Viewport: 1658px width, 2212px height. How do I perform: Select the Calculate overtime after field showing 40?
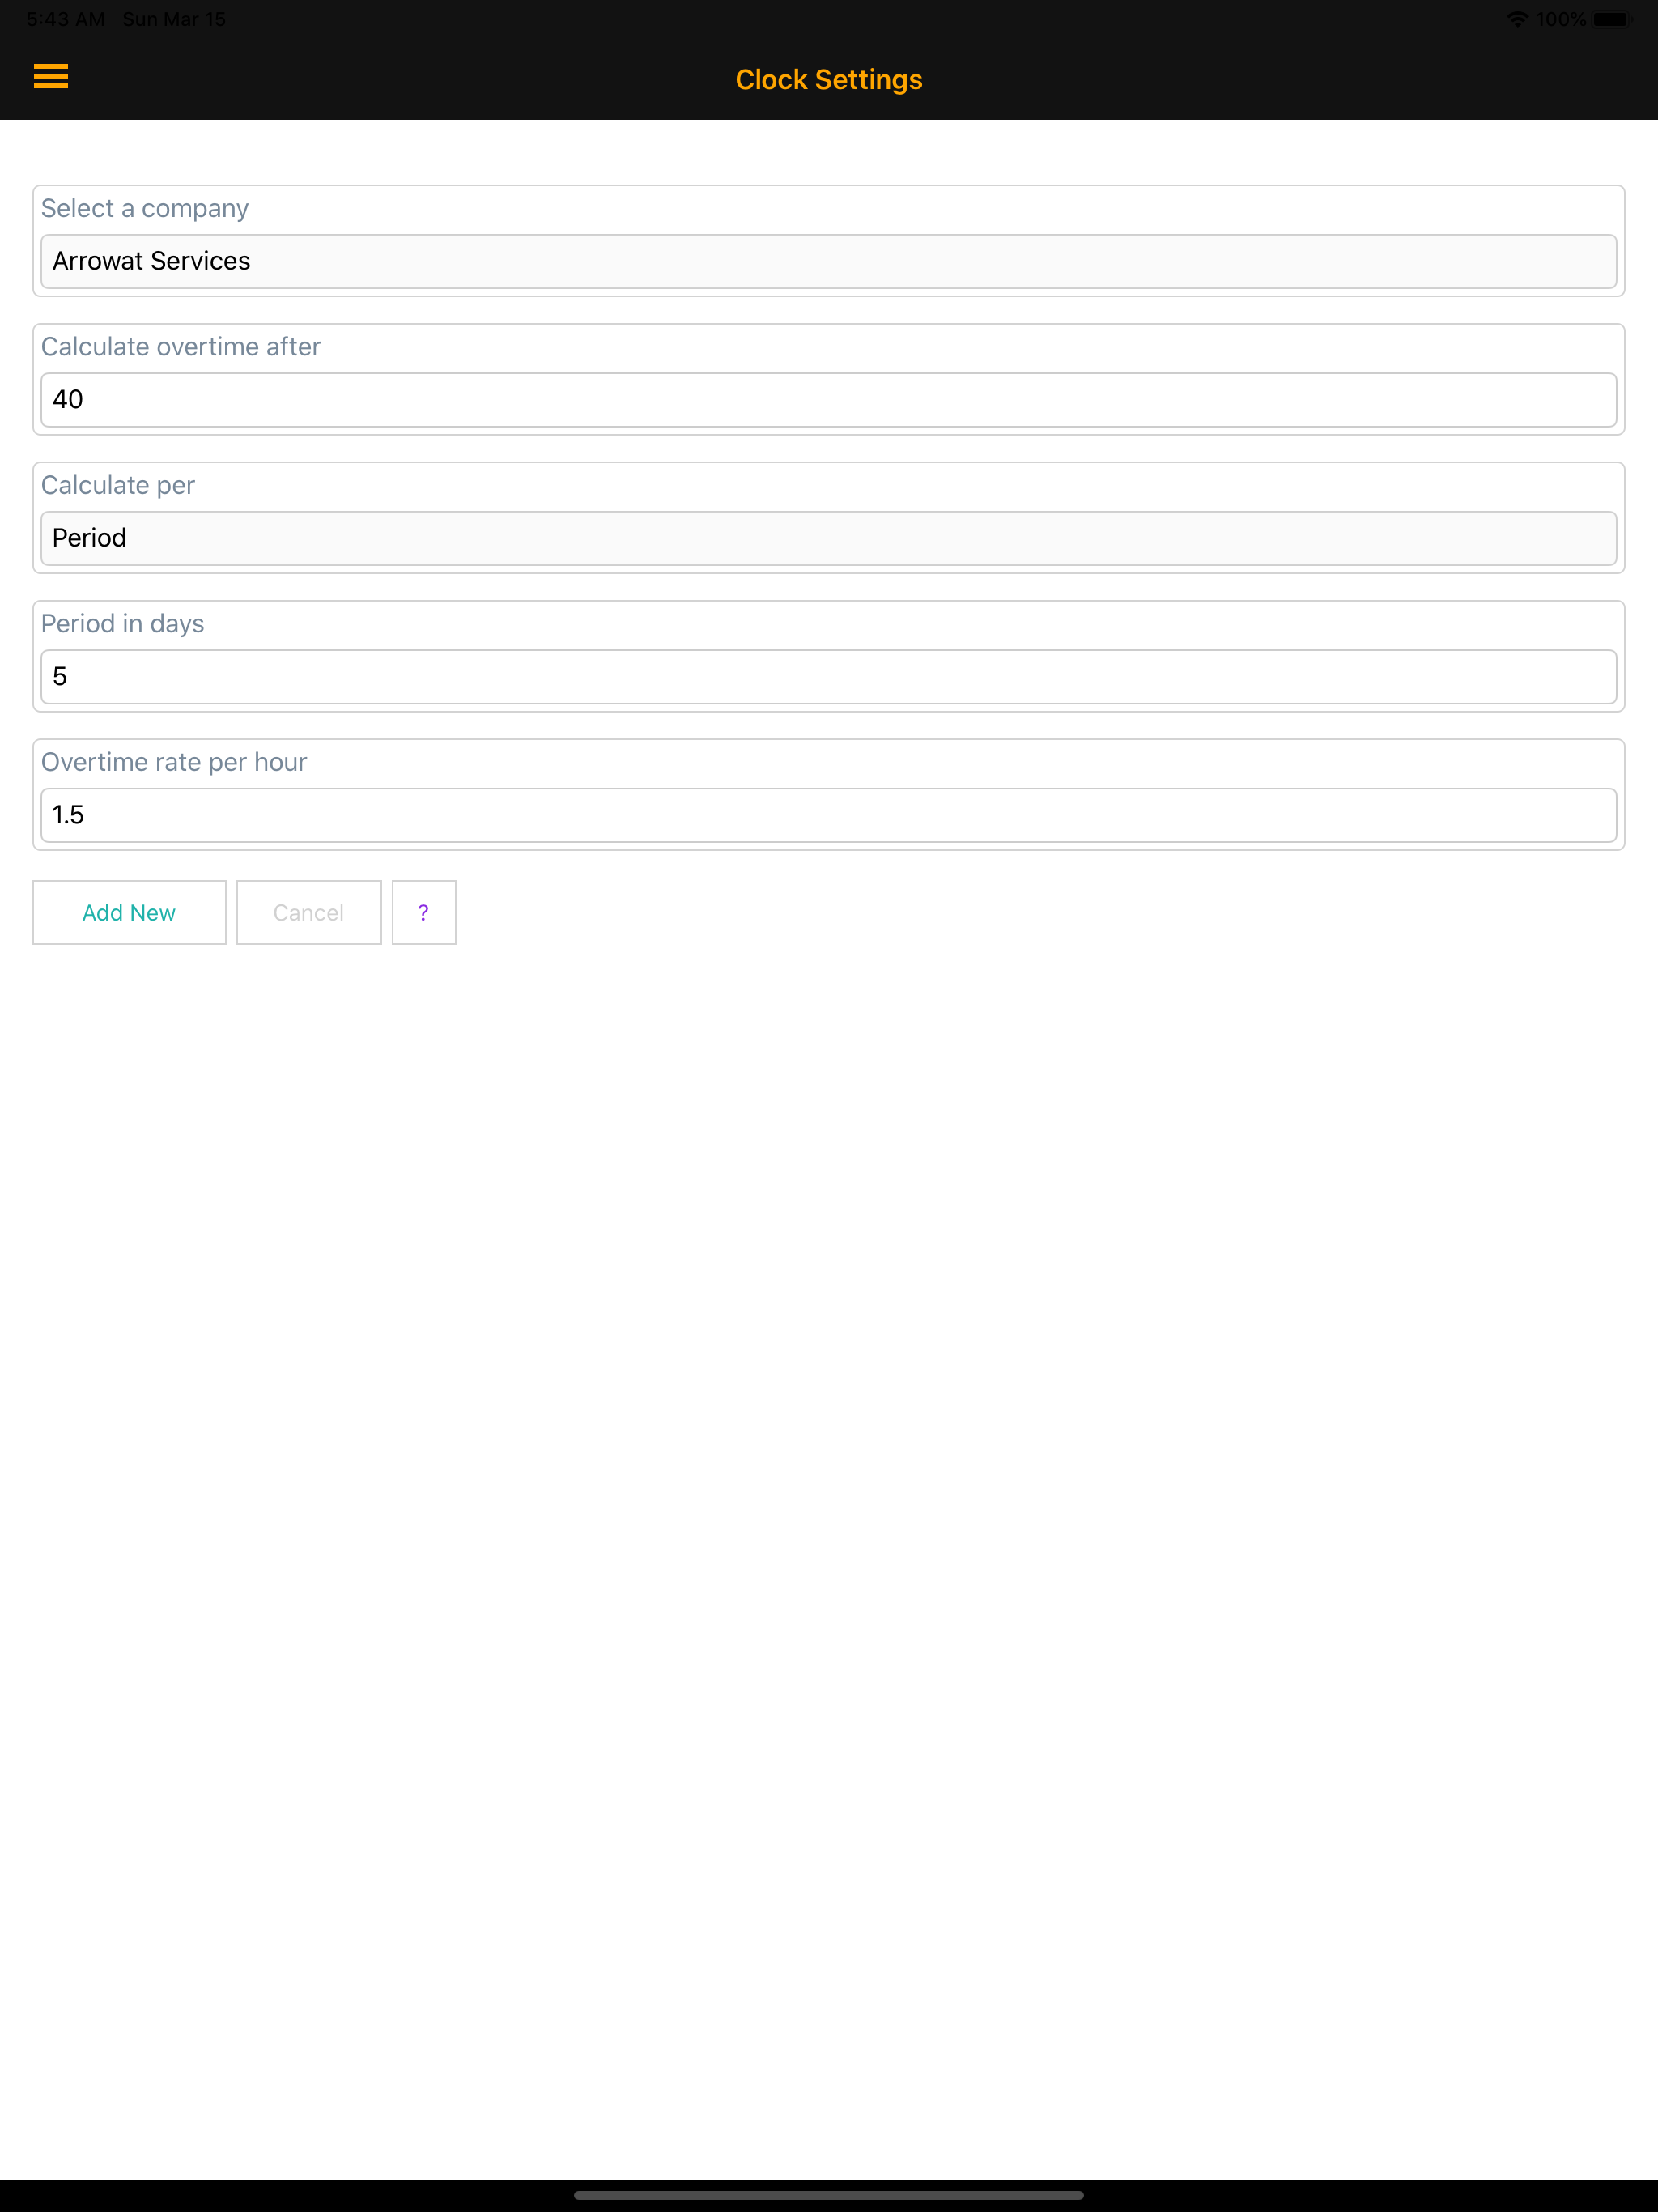point(828,399)
